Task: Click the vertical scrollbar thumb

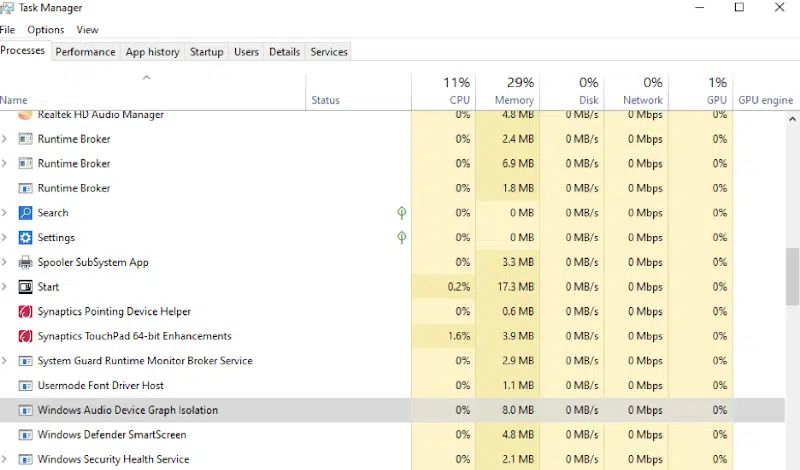Action: tap(792, 276)
